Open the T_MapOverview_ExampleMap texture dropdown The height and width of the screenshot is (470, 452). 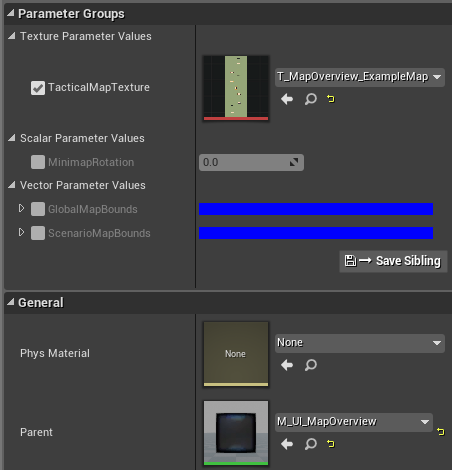[360, 77]
